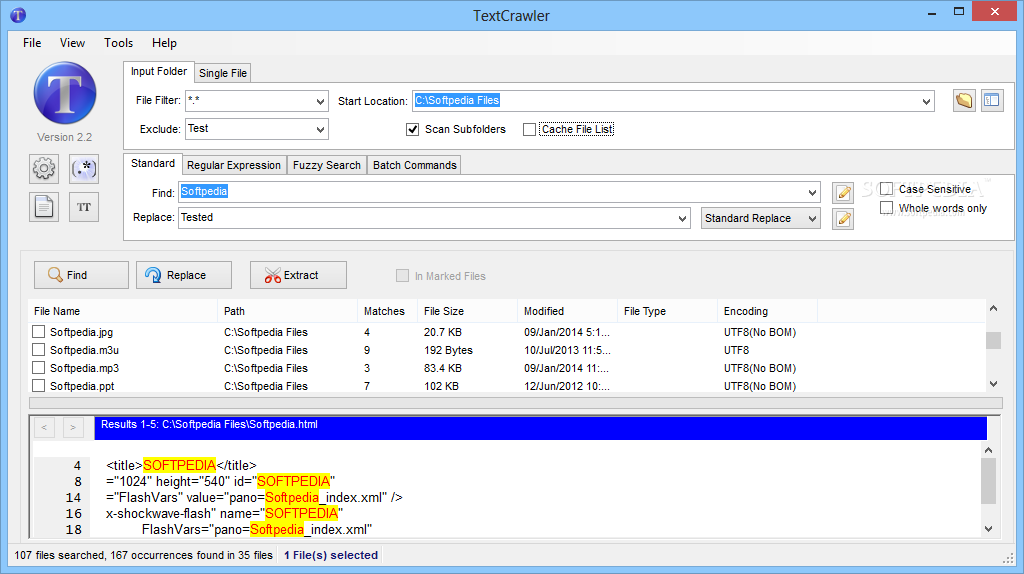Click the TextCrawler logo image

65,93
